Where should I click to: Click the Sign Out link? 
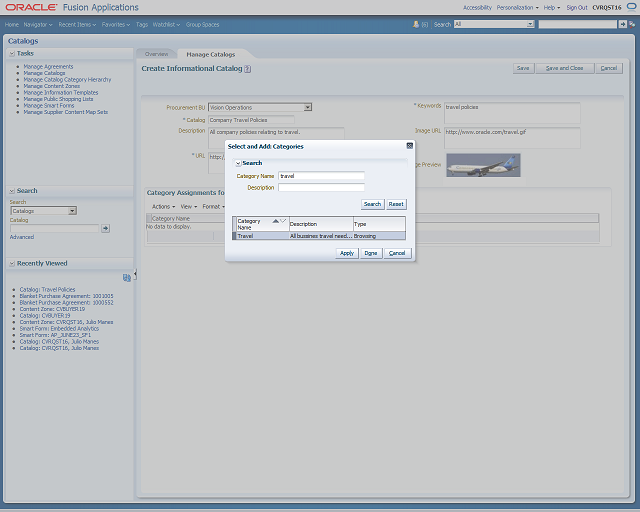577,7
